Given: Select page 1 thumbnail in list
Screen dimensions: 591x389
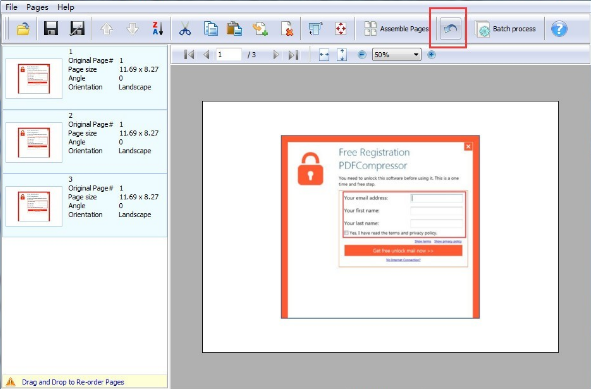Looking at the screenshot, I should [34, 78].
